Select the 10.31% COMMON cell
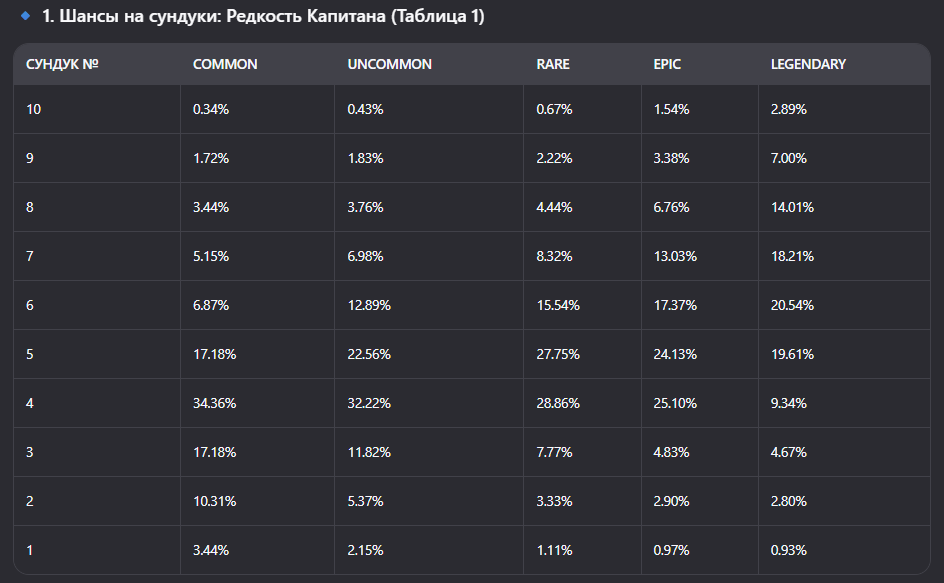The width and height of the screenshot is (944, 583). point(214,501)
